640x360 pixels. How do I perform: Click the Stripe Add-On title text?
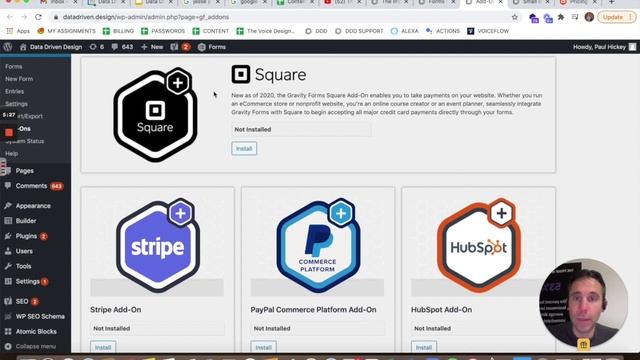click(x=116, y=310)
